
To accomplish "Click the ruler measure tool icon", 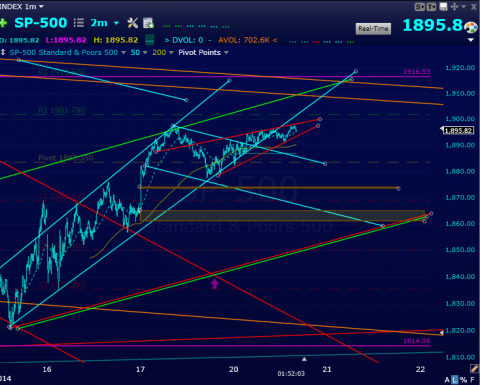I will click(x=474, y=368).
